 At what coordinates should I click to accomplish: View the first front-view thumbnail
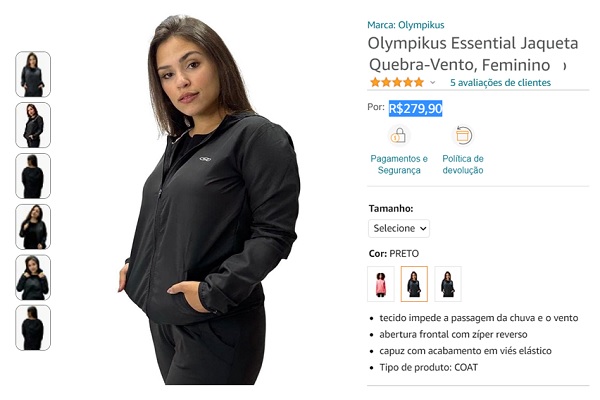(x=33, y=74)
